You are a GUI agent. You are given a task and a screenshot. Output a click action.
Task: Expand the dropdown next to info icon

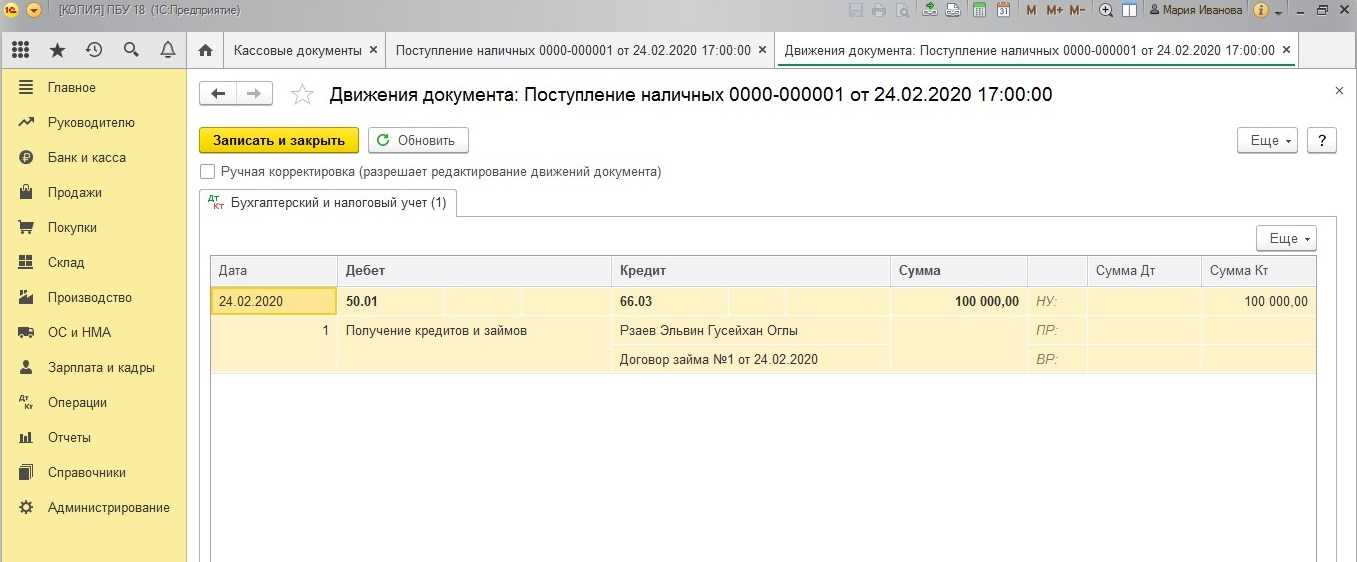[1278, 11]
